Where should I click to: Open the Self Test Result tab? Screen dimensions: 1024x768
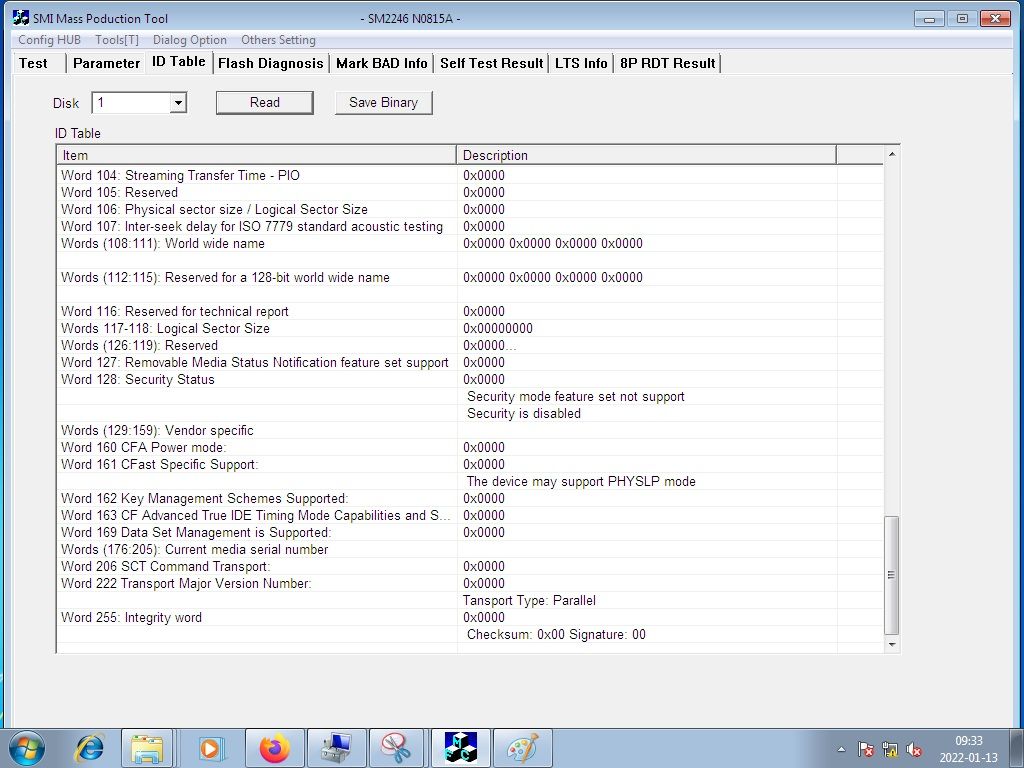pos(491,63)
